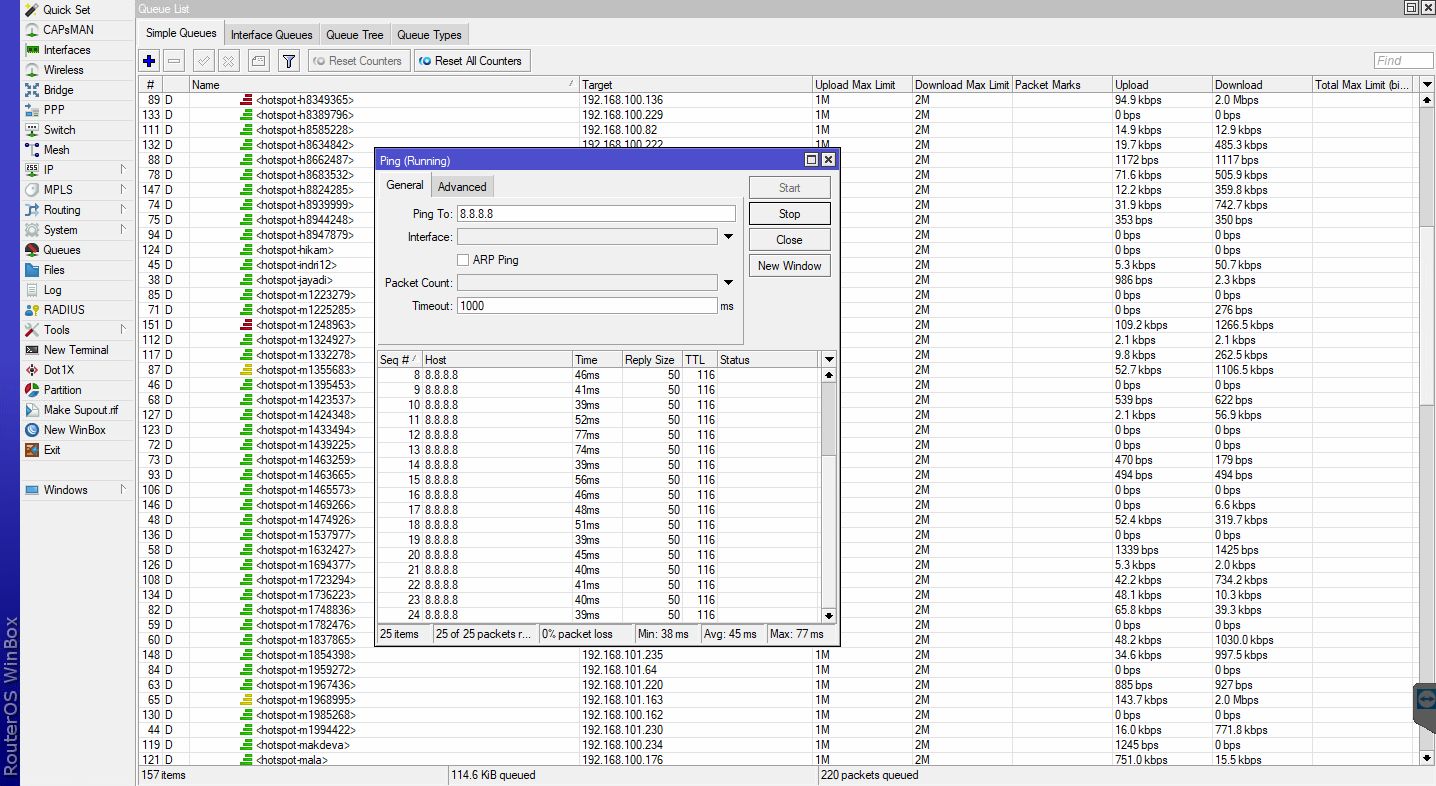Open RADIUS menu

click(63, 310)
